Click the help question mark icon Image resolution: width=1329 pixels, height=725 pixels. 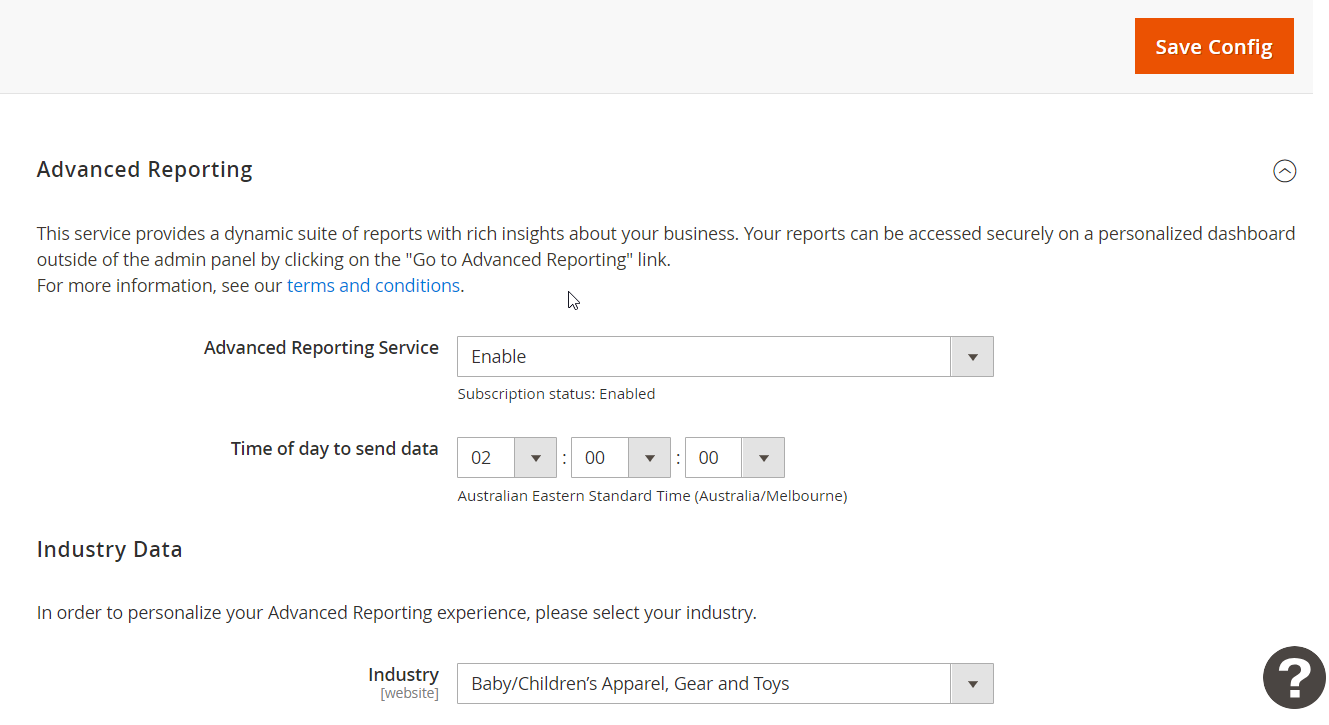tap(1294, 678)
